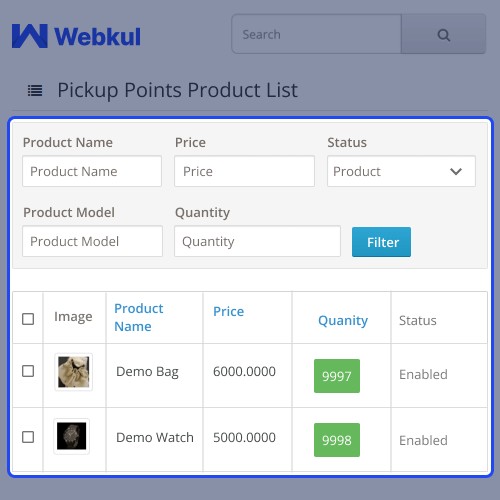Sort table by Quanity column header
The image size is (500, 500).
point(343,321)
